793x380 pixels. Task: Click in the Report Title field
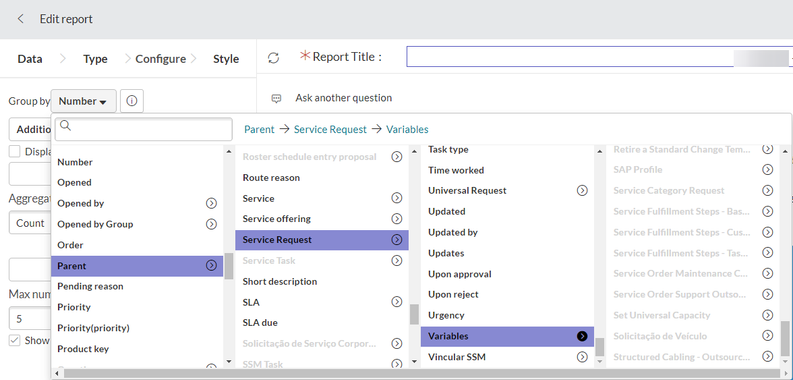[597, 57]
